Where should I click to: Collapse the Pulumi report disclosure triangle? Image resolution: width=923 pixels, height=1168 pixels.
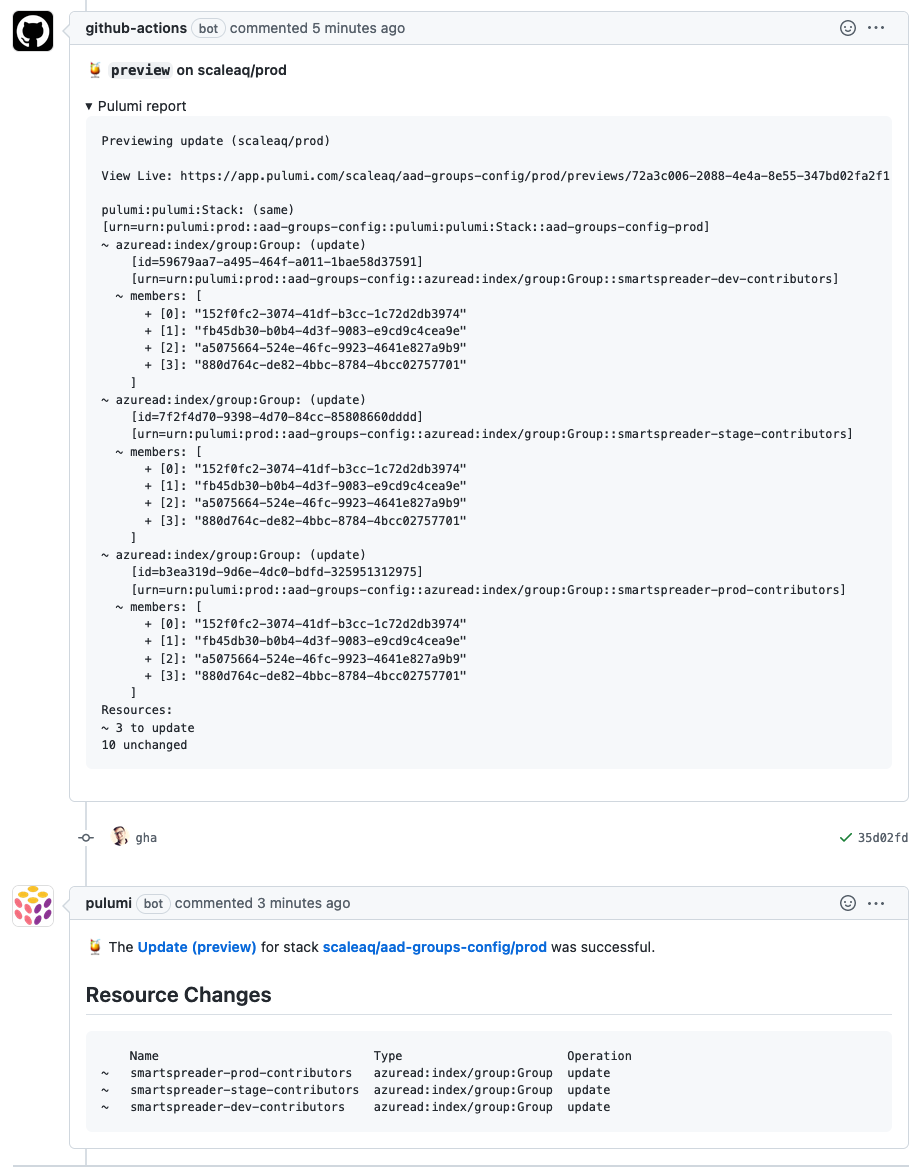coord(89,105)
